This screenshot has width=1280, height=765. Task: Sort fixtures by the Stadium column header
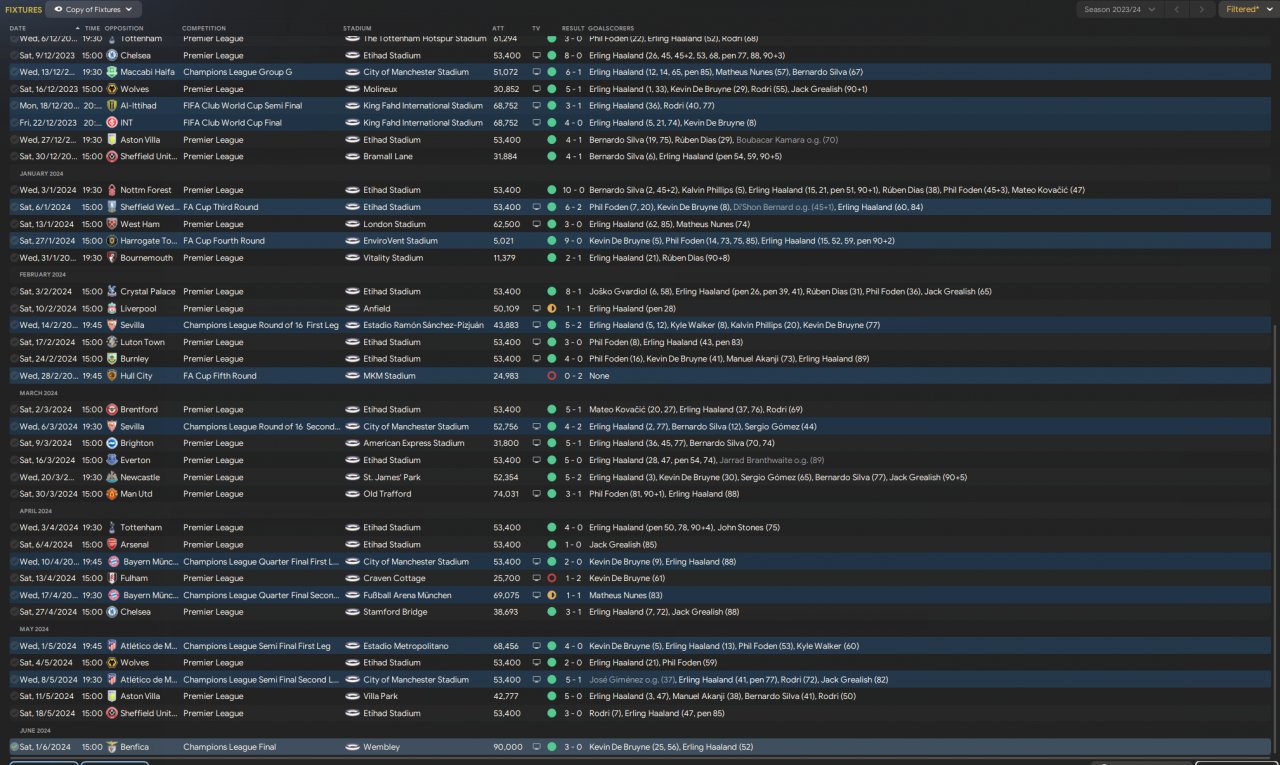click(x=357, y=28)
